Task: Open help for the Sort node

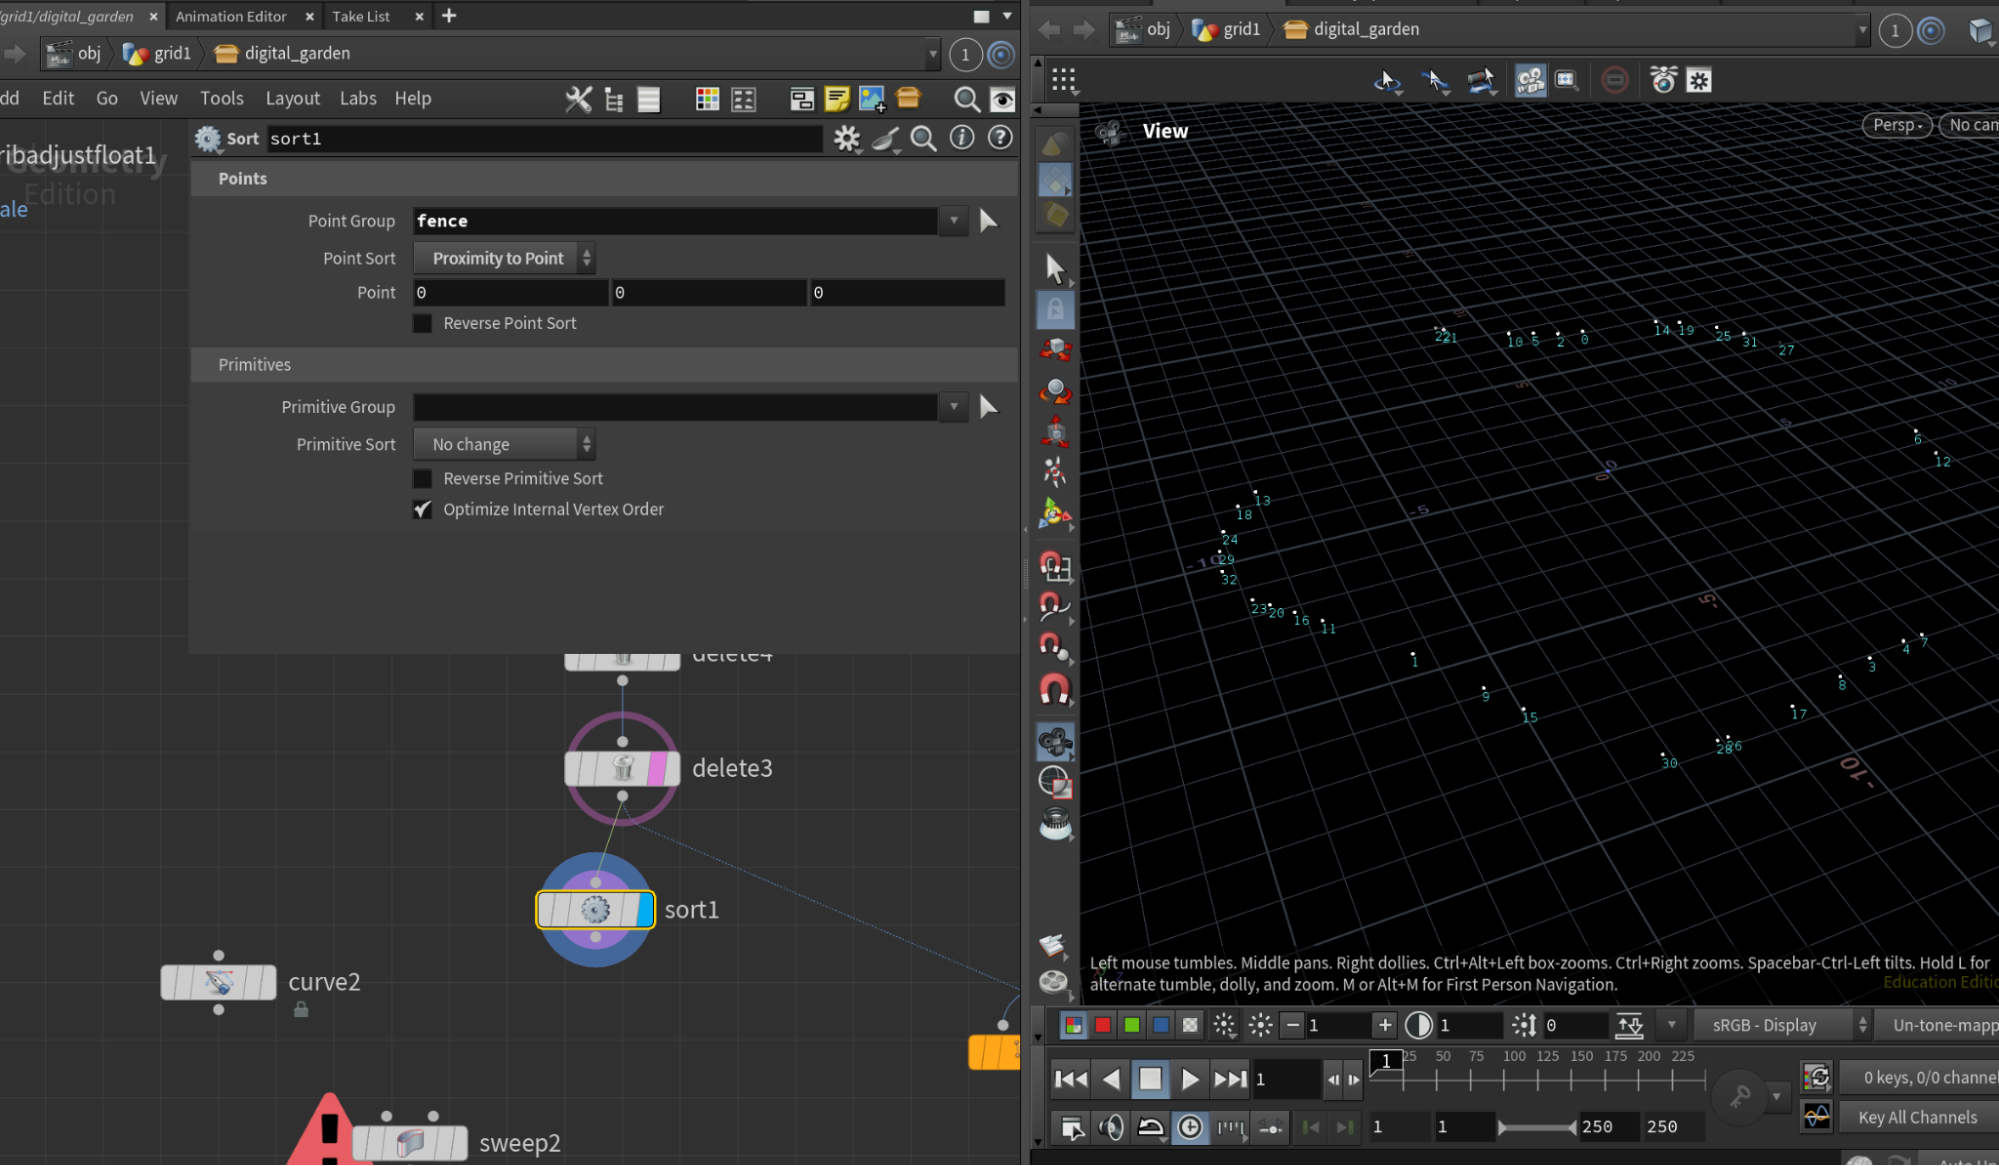Action: (1000, 138)
